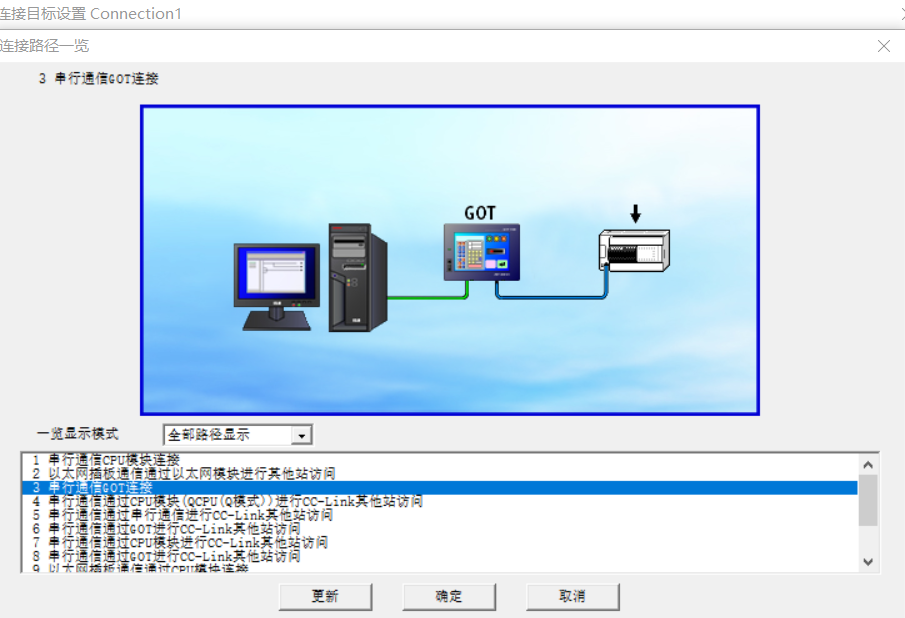Click the black down arrow above the PLC
905x618 pixels.
[635, 213]
